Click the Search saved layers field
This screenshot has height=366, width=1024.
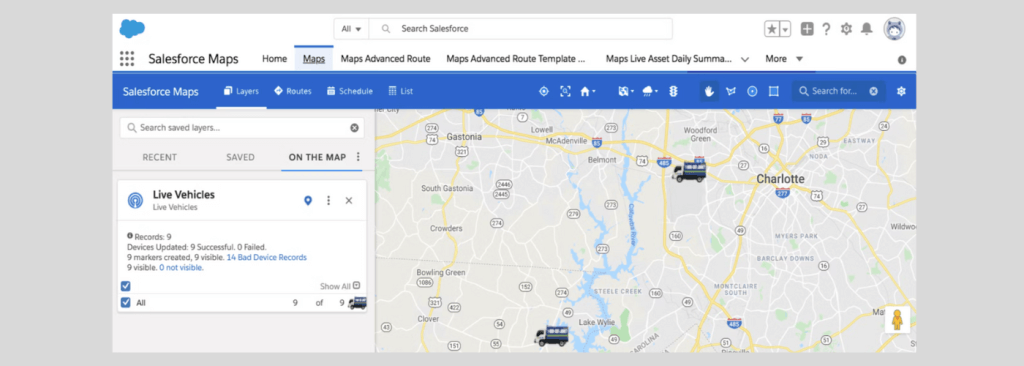coord(242,128)
